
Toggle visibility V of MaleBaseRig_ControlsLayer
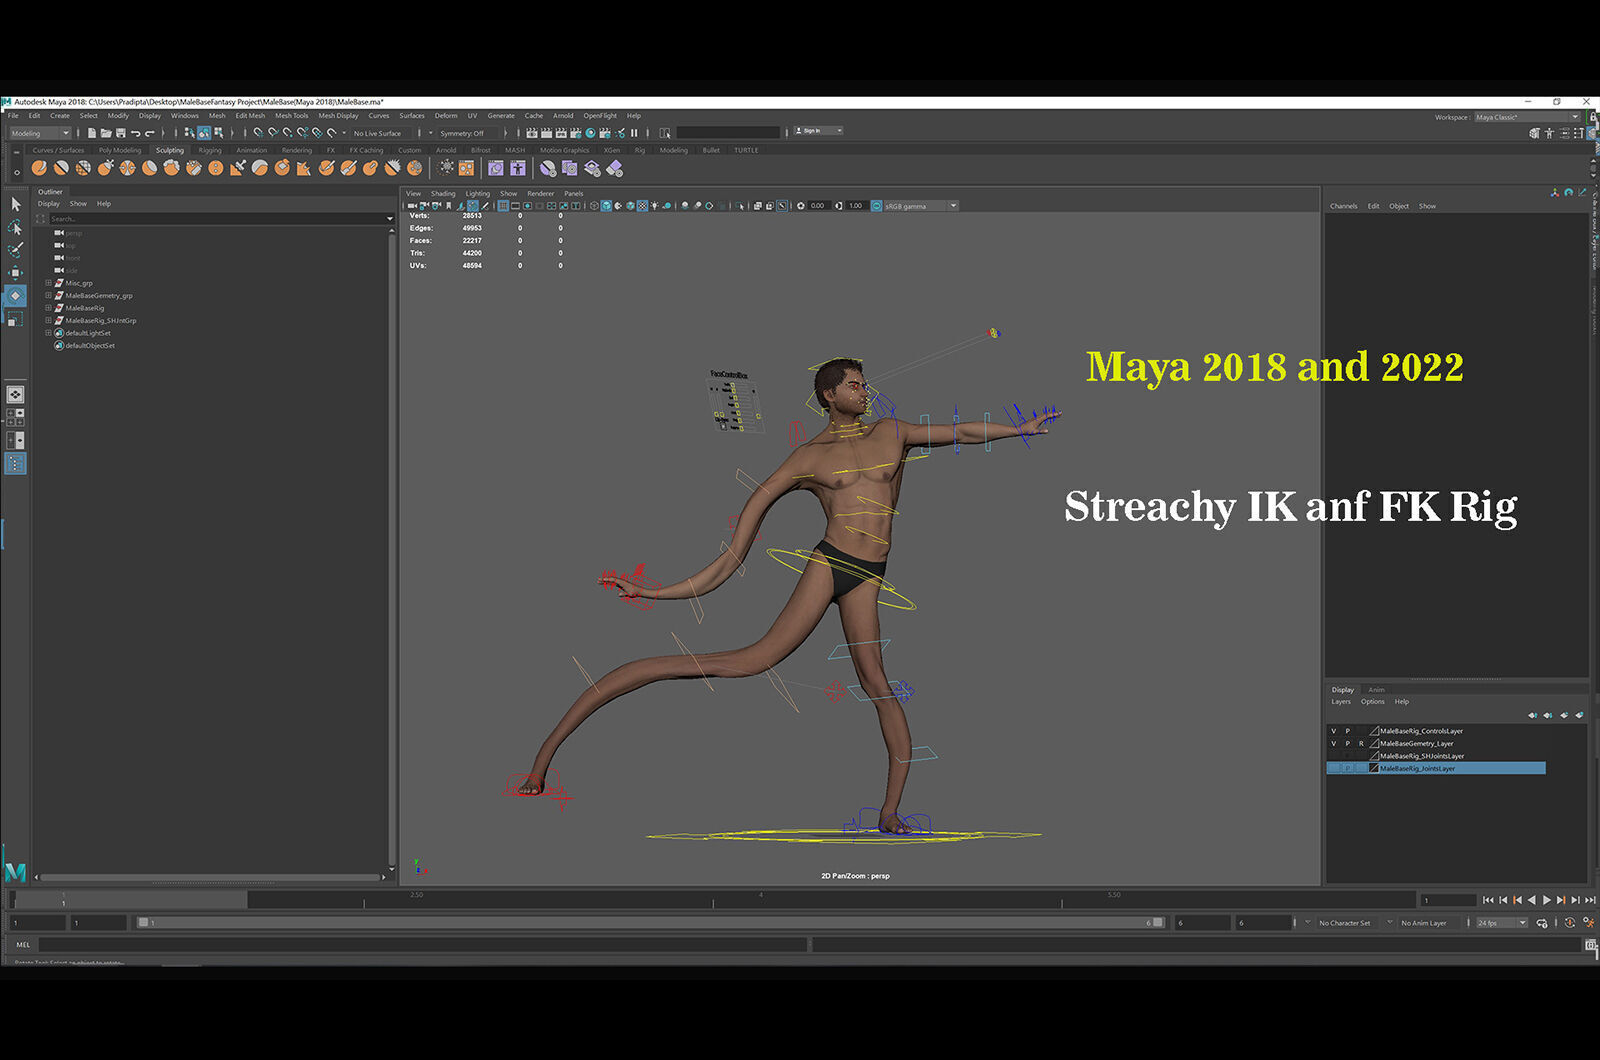point(1334,731)
